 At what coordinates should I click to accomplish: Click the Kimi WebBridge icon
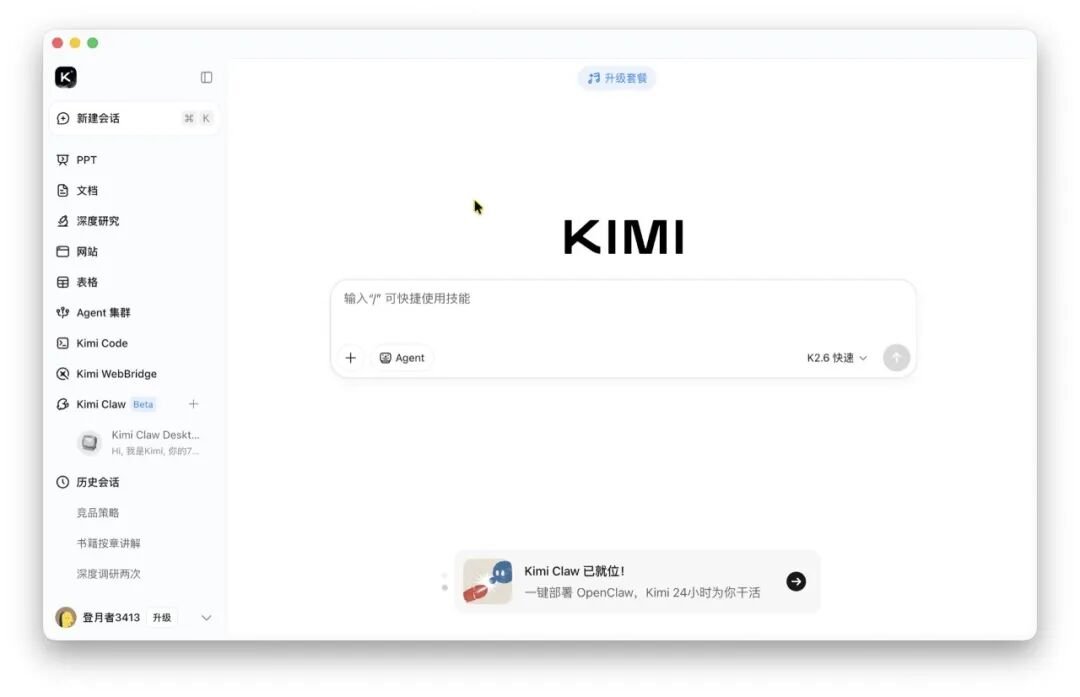coord(63,373)
